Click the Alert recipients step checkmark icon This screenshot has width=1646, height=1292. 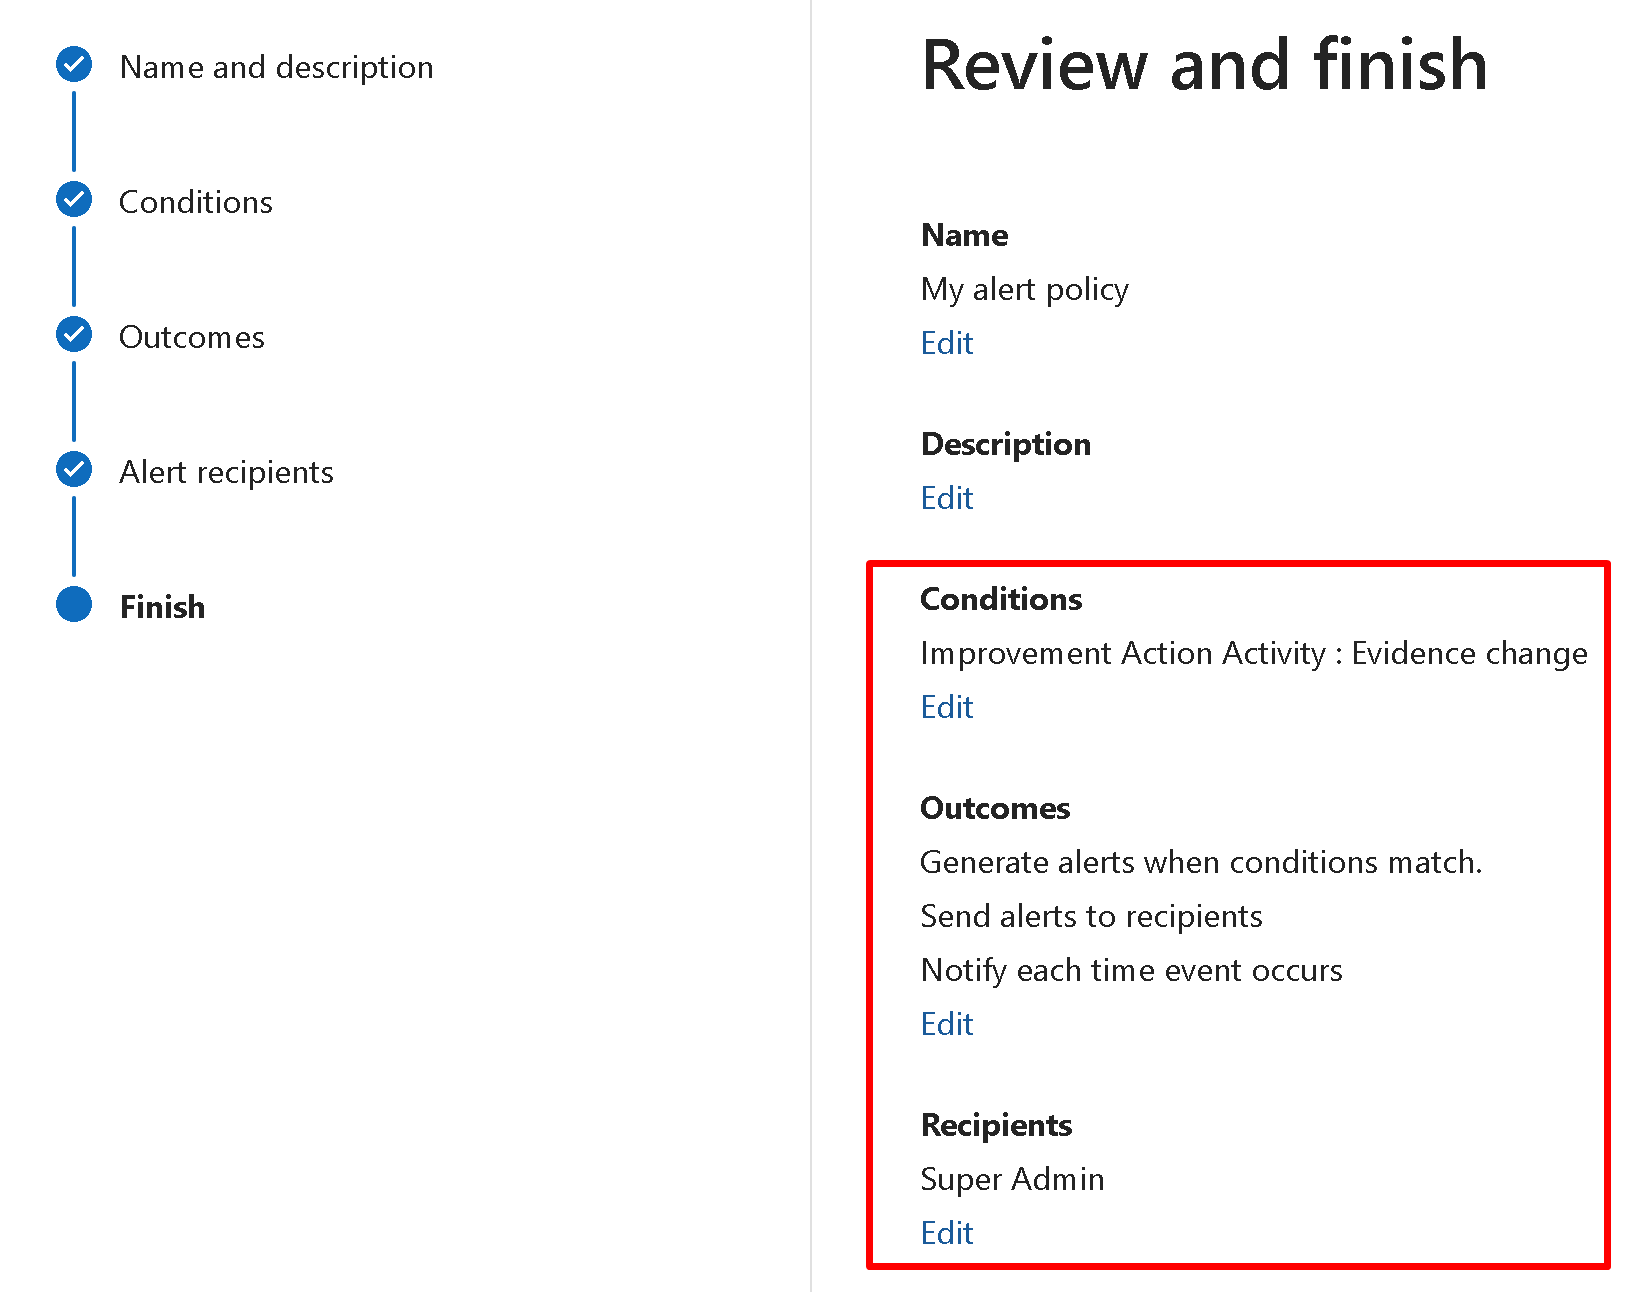[x=74, y=470]
